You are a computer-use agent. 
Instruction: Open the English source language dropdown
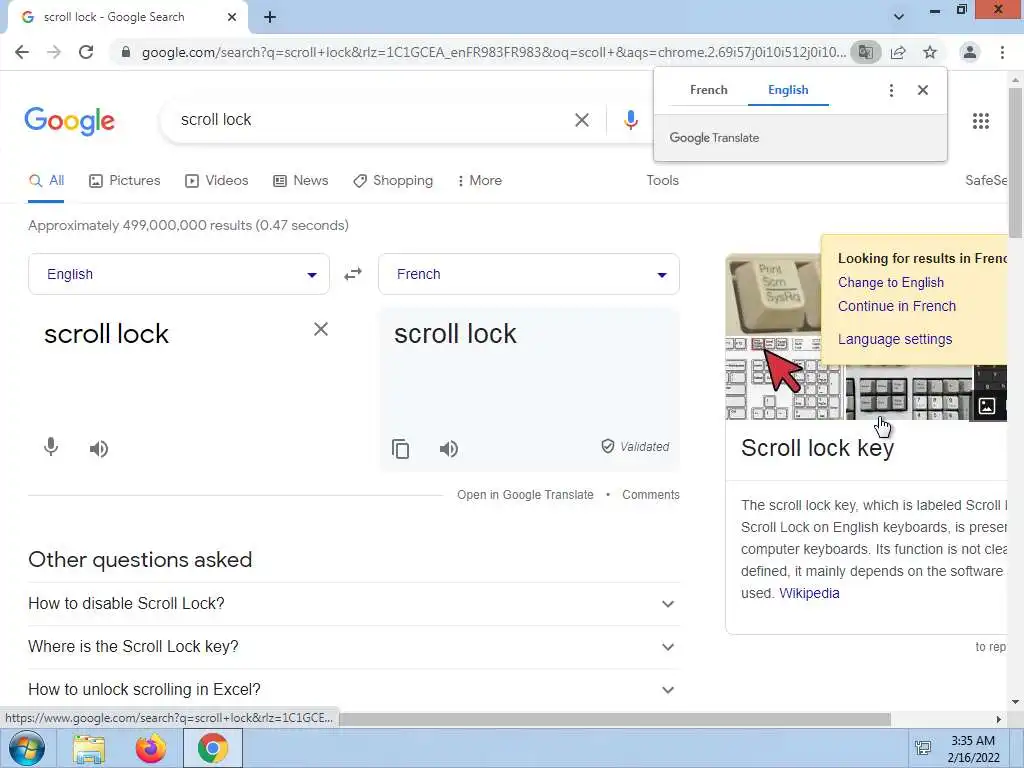pos(179,274)
